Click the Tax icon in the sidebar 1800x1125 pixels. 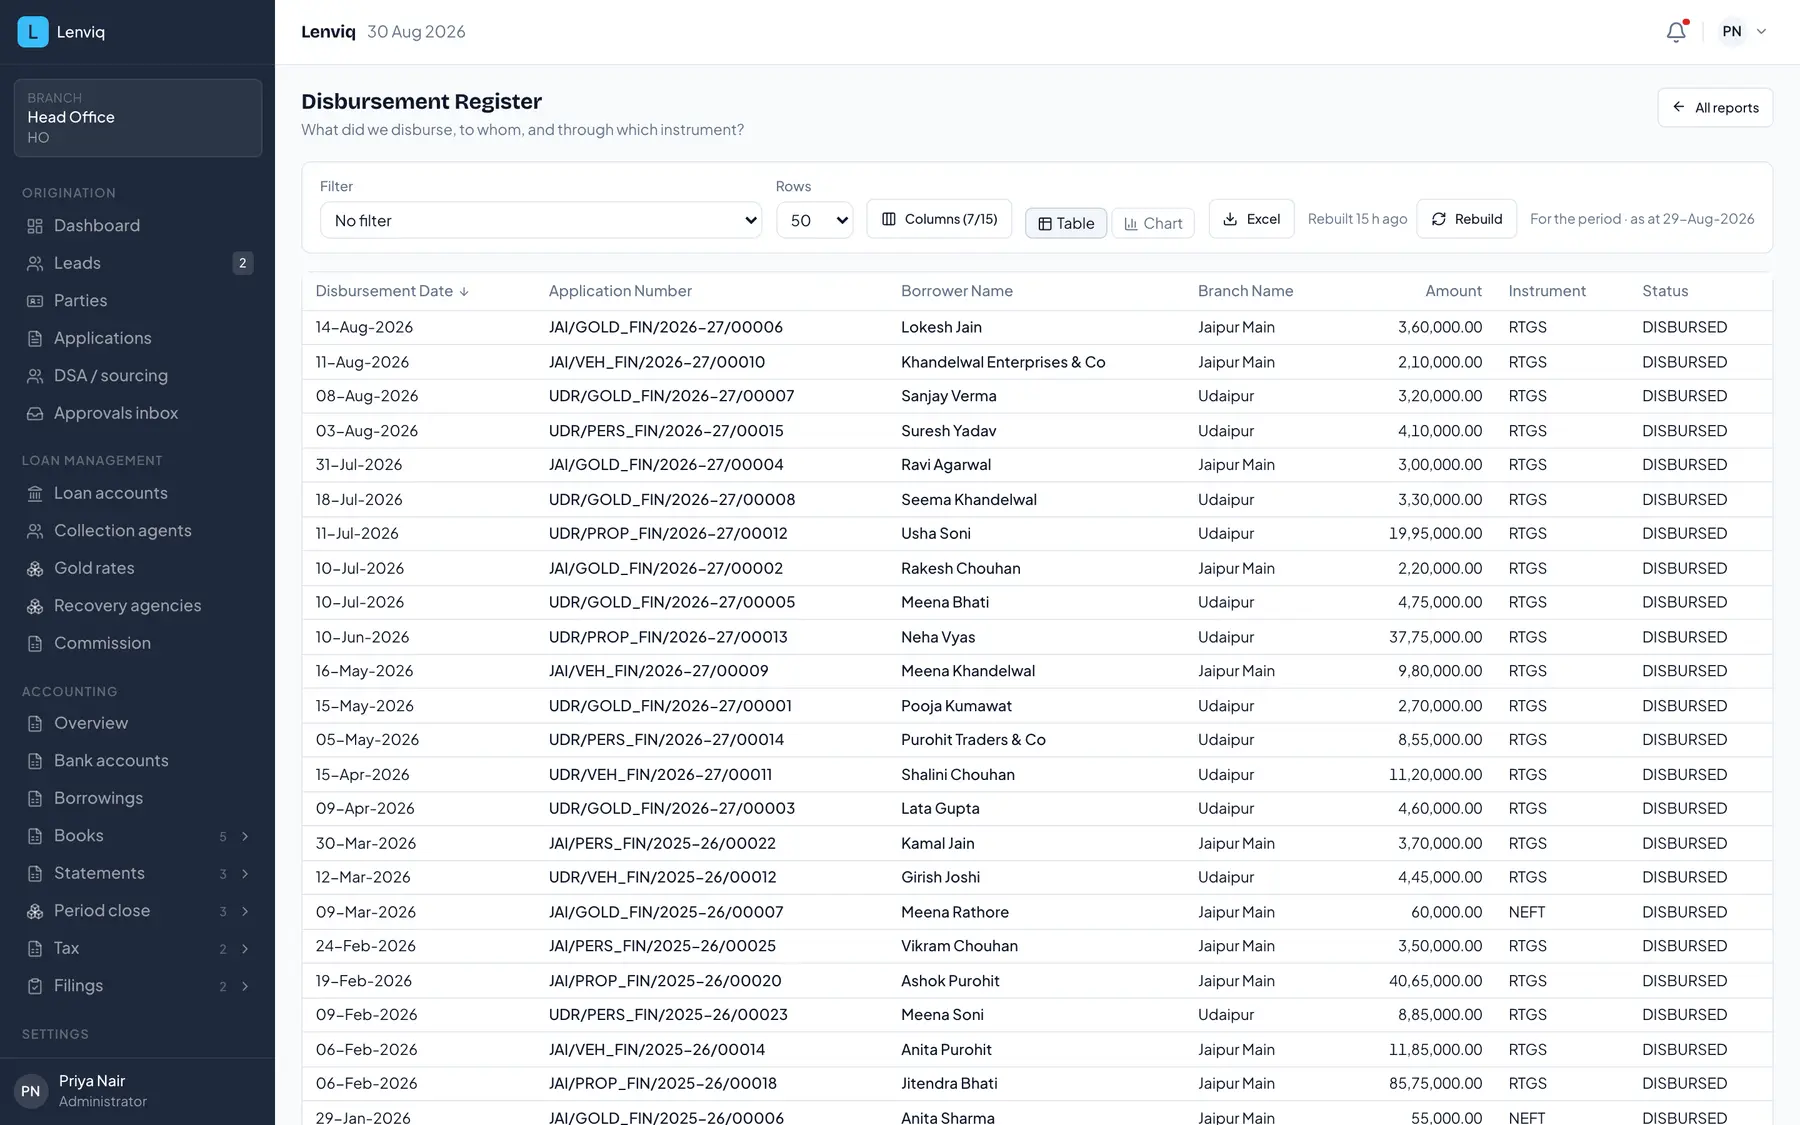(x=35, y=949)
